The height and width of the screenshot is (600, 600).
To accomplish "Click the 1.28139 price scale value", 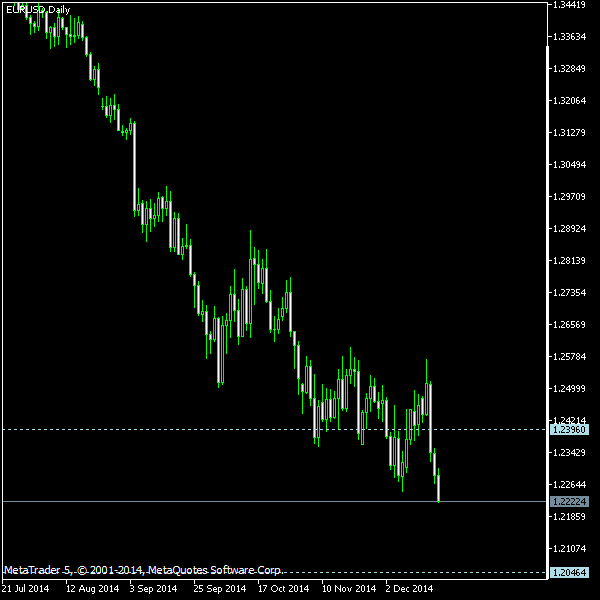I will 569,261.
